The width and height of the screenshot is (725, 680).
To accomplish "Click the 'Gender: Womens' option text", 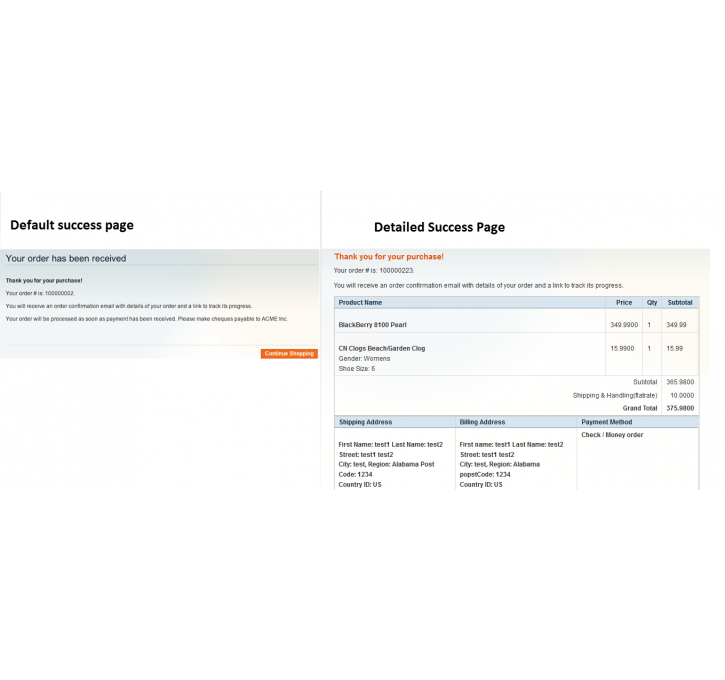I will 364,359.
